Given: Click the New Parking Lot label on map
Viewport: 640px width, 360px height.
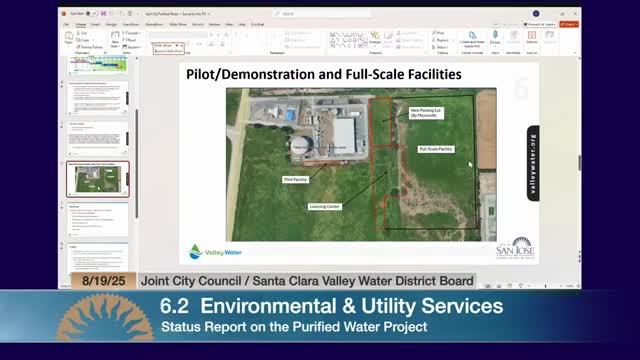Looking at the screenshot, I should (x=426, y=113).
